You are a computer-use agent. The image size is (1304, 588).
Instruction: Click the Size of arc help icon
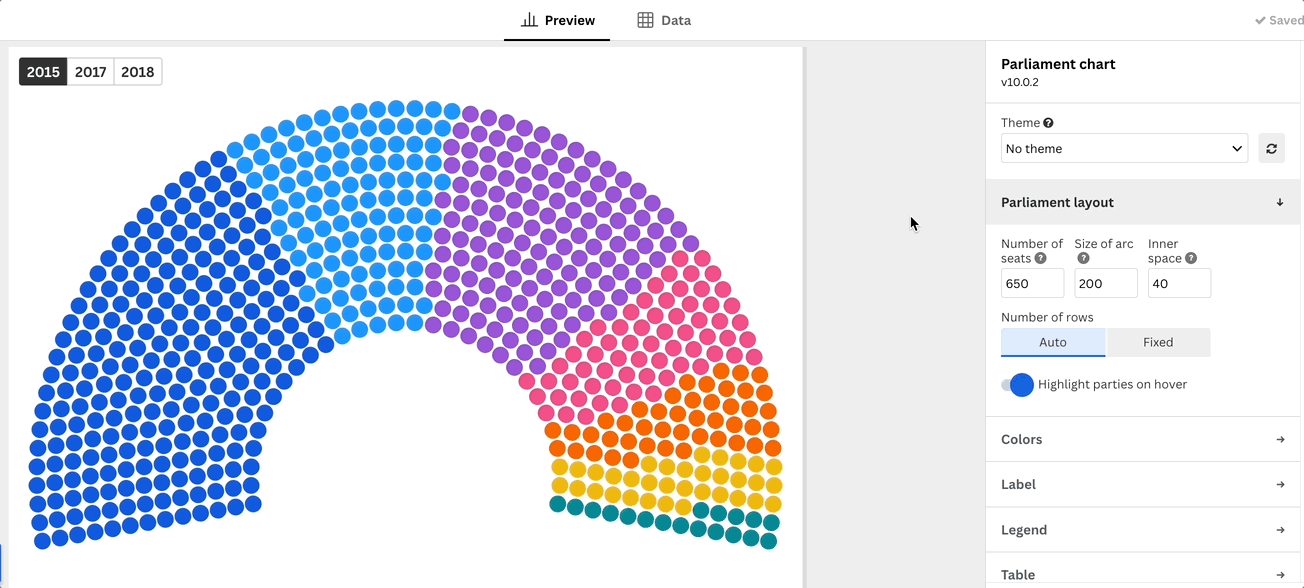[x=1083, y=258]
